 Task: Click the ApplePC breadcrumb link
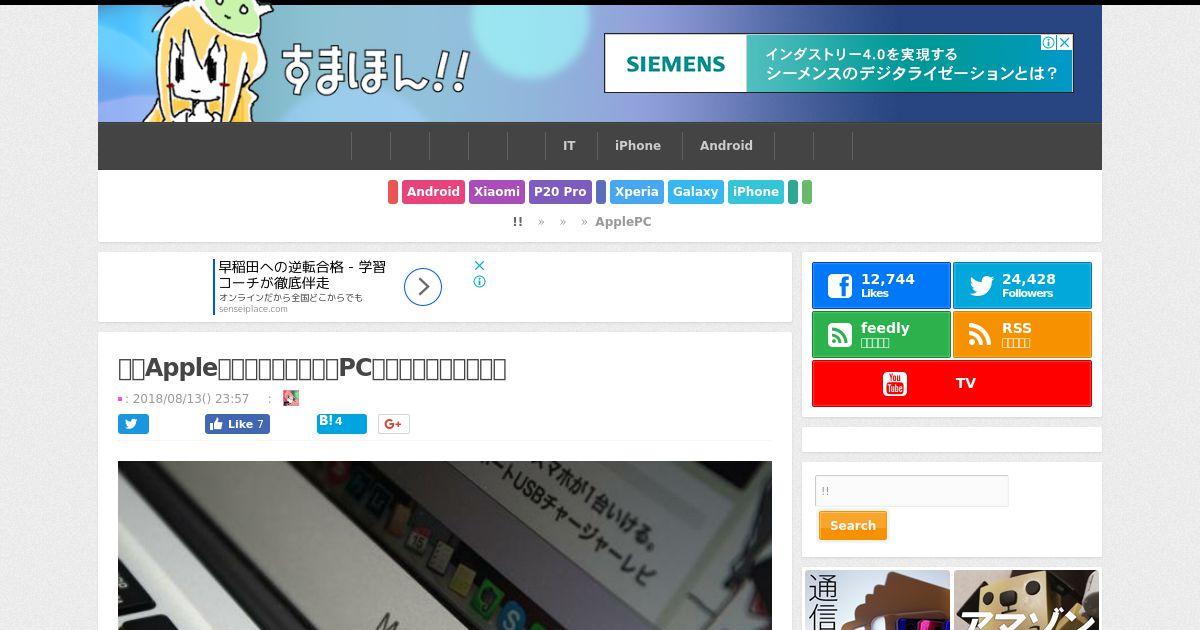click(623, 222)
